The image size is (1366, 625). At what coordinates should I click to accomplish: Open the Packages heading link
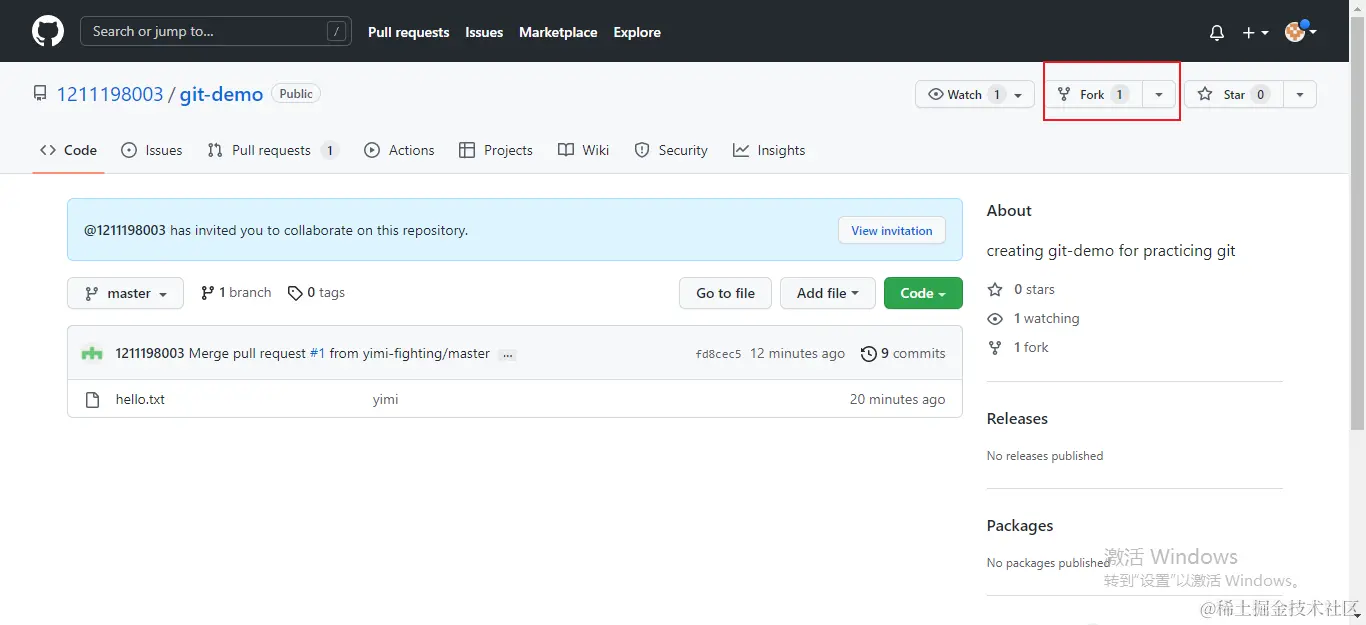coord(1020,525)
